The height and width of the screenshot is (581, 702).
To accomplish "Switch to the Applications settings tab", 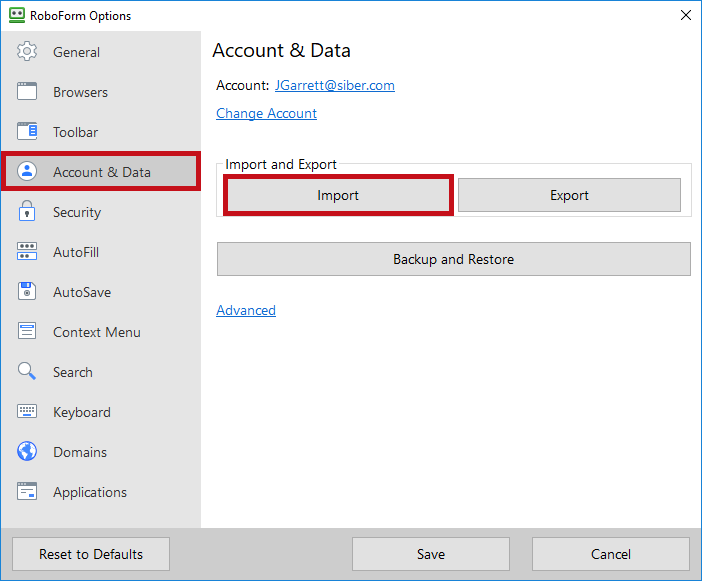I will click(89, 492).
